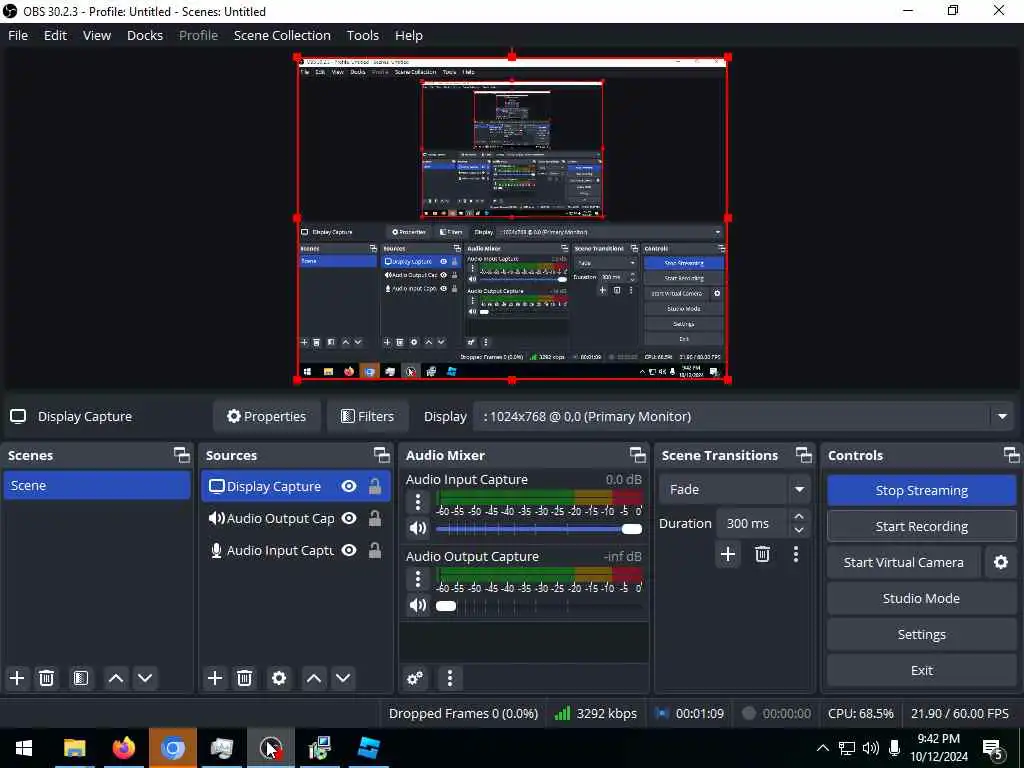Add a configurable scene transition
Viewport: 1024px width, 768px height.
(728, 554)
